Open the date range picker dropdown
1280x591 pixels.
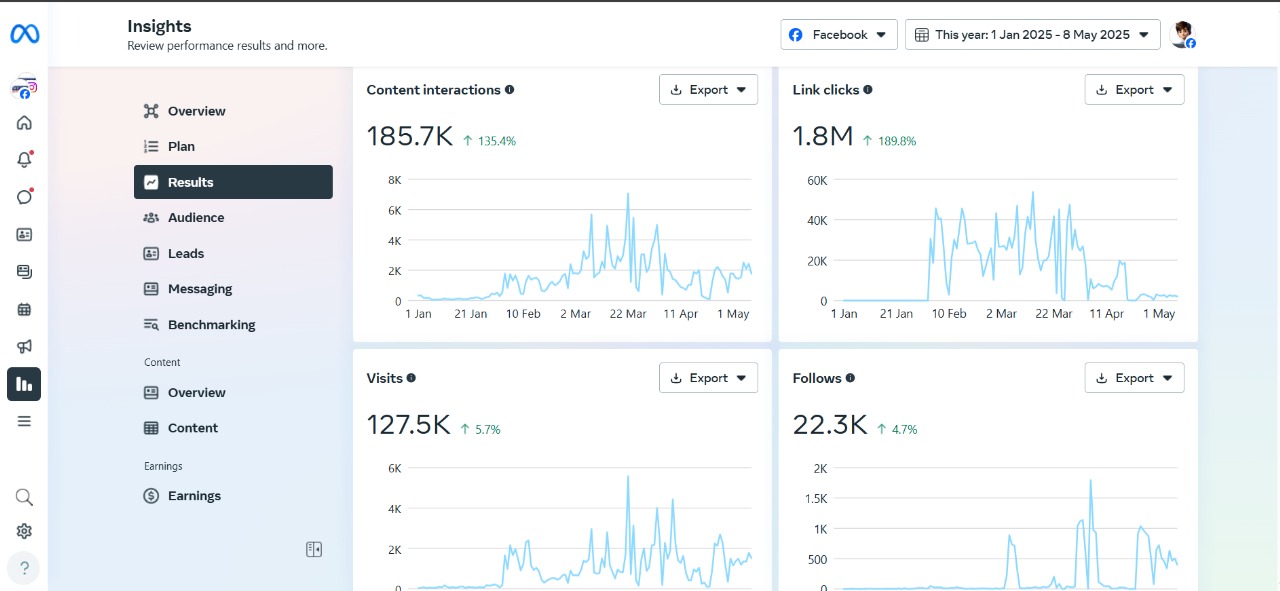pyautogui.click(x=1032, y=34)
